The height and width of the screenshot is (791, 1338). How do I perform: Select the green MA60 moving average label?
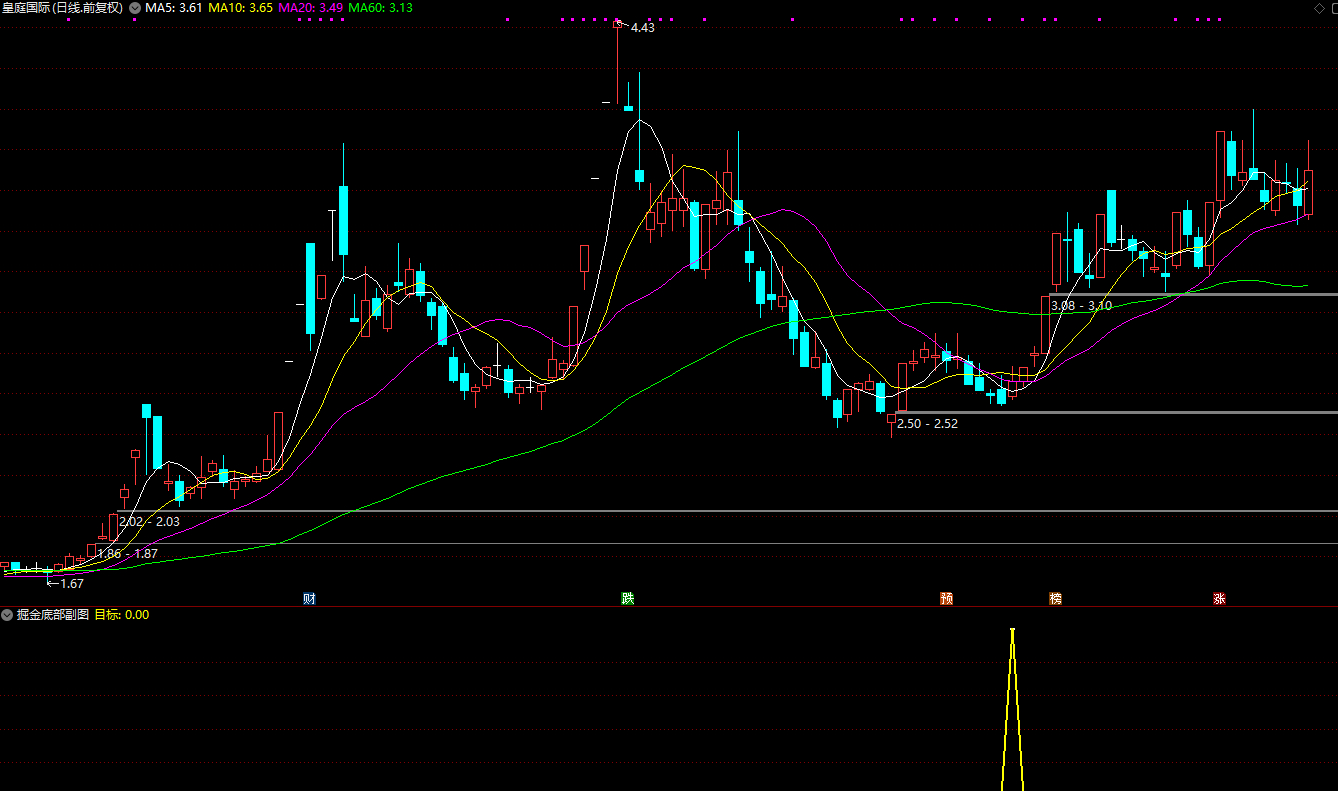click(380, 8)
